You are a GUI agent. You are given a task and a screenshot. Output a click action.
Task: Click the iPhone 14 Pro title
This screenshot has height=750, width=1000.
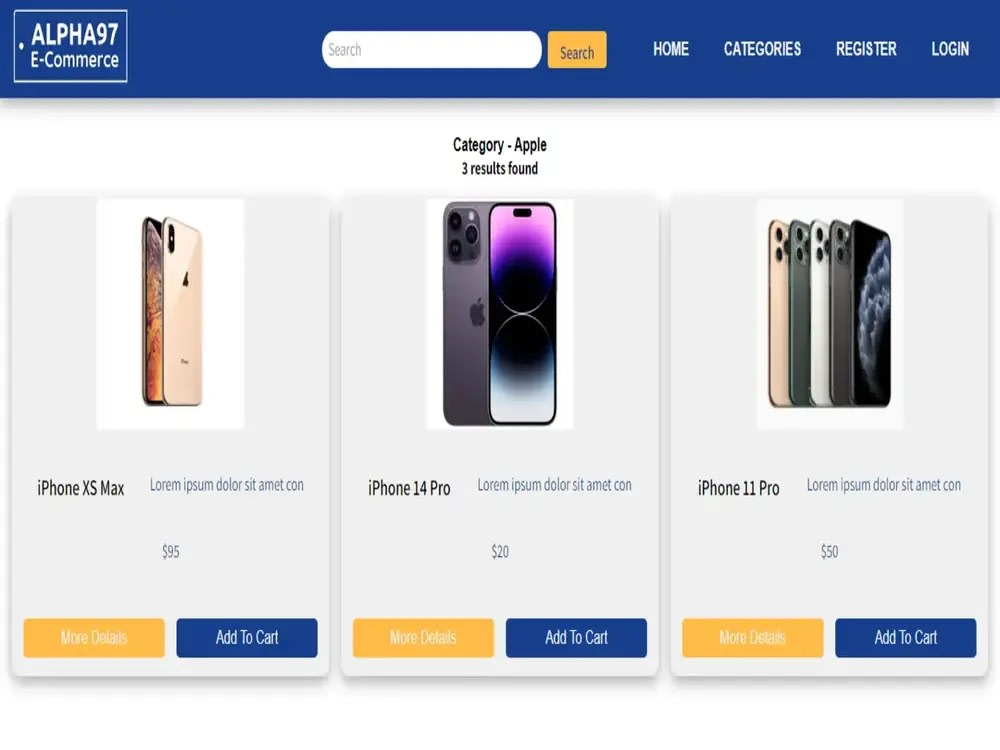[409, 489]
